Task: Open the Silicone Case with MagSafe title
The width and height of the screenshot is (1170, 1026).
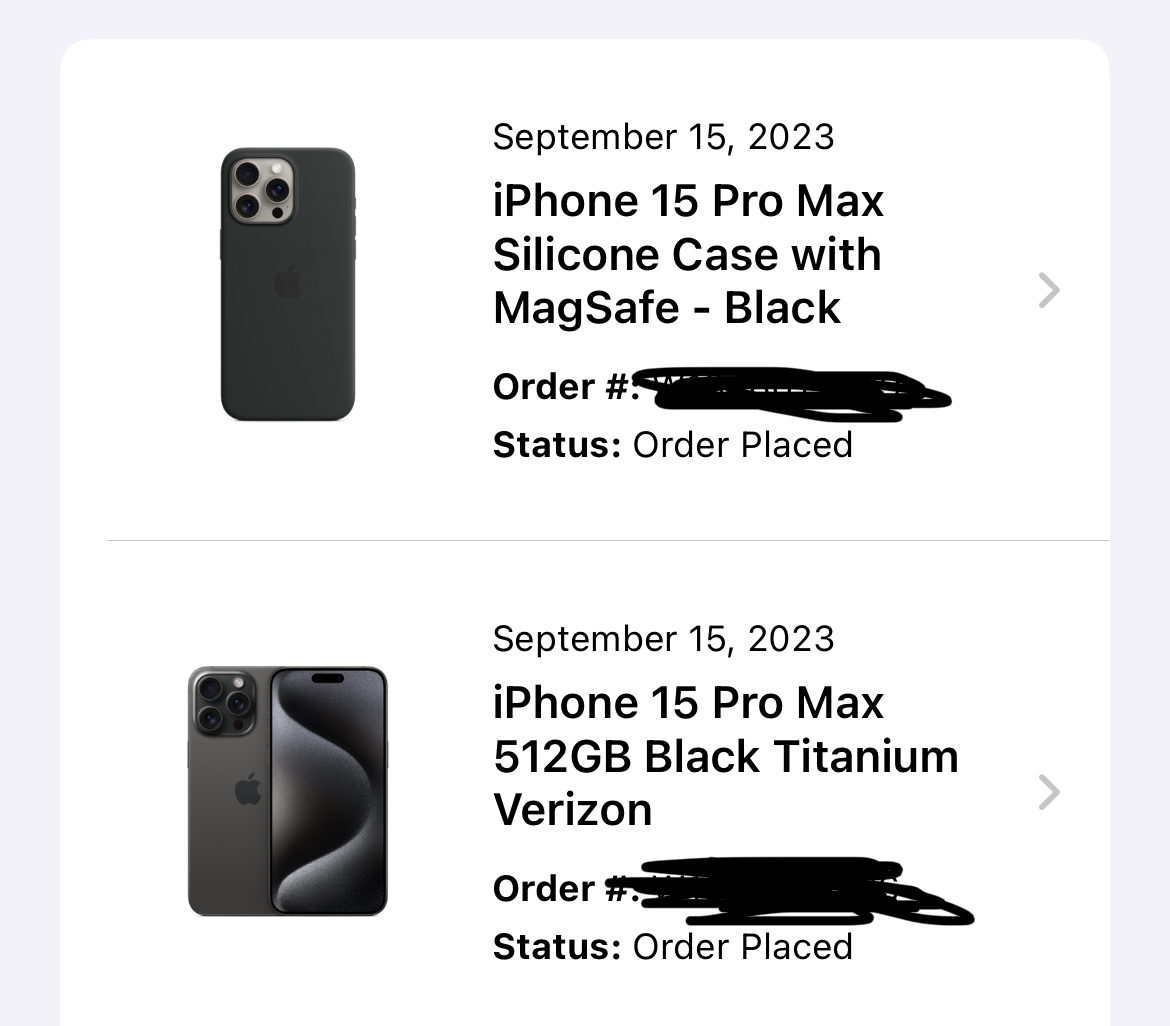Action: [x=688, y=254]
